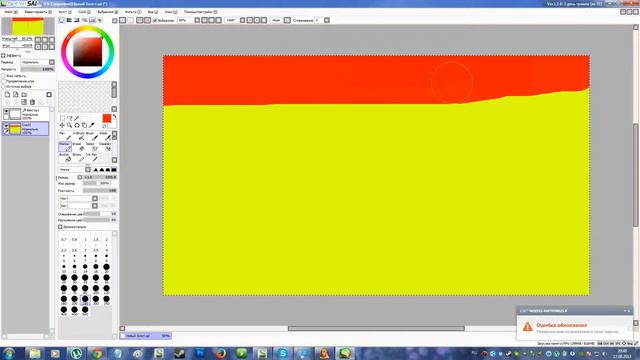Select the Magic Wand tool
The height and width of the screenshot is (360, 640).
tap(77, 118)
